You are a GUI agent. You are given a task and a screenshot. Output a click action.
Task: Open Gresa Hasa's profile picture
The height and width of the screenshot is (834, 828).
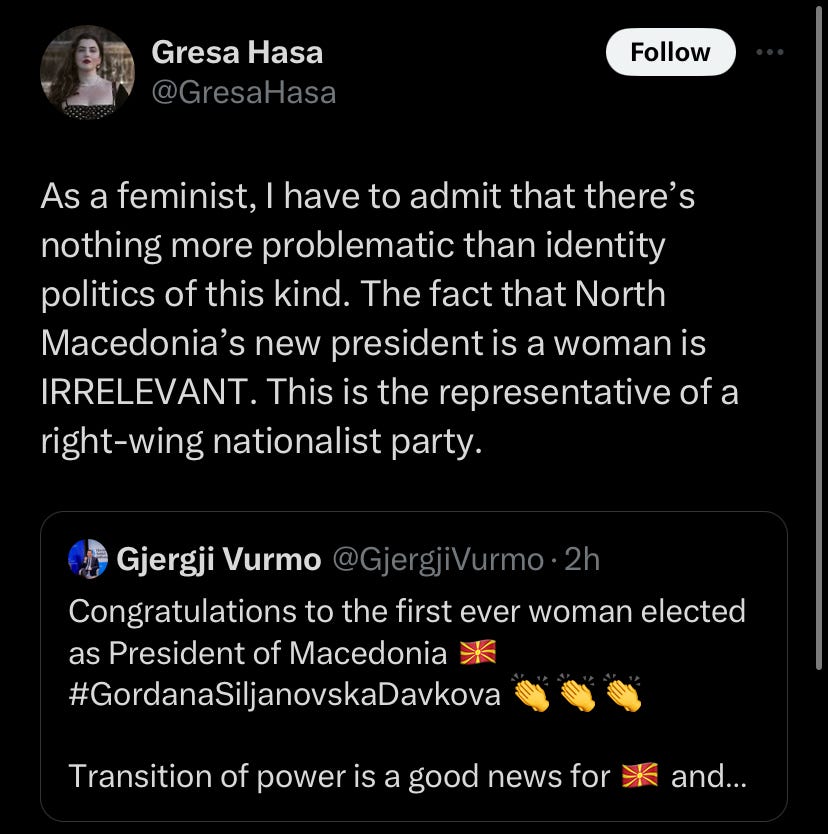87,72
